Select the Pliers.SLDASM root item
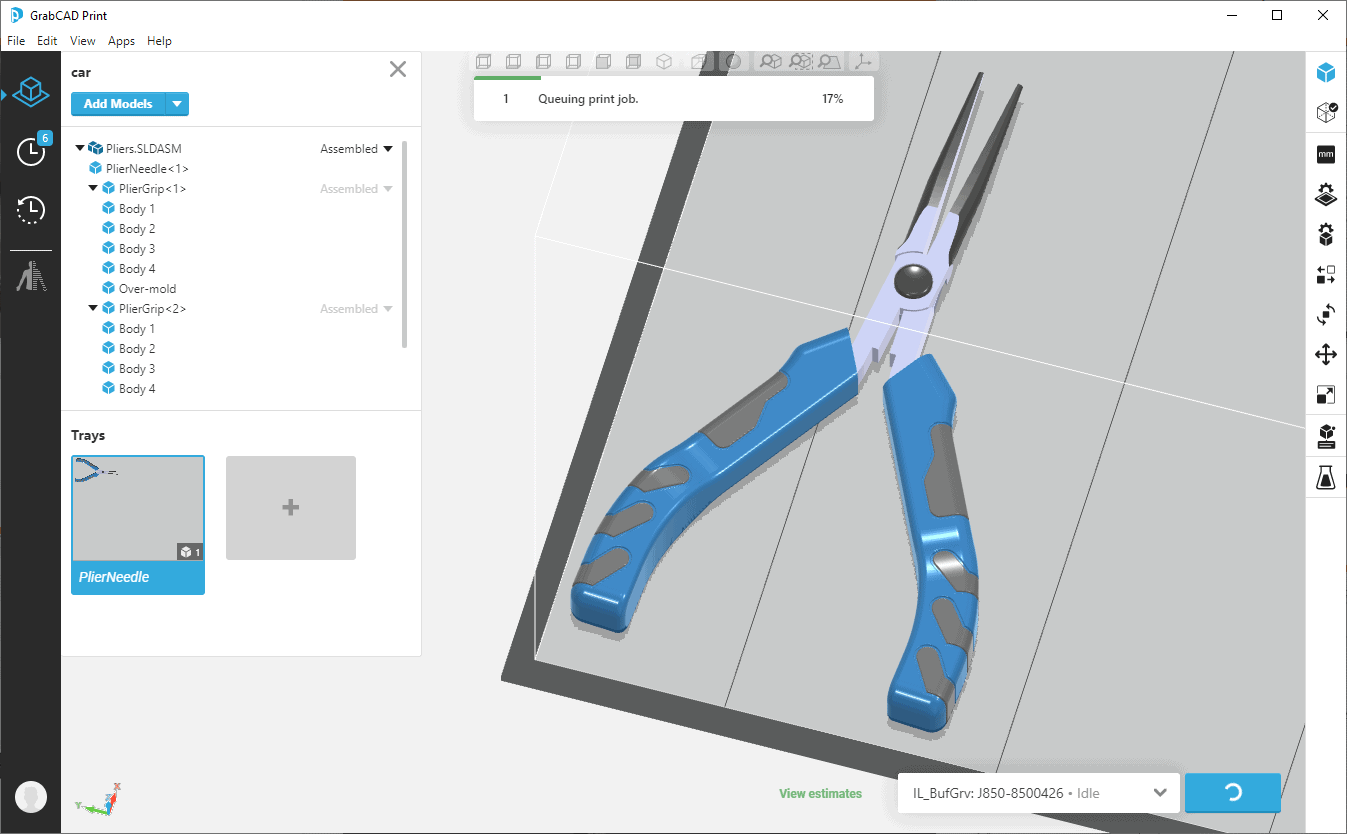Viewport: 1347px width, 834px height. coord(144,149)
